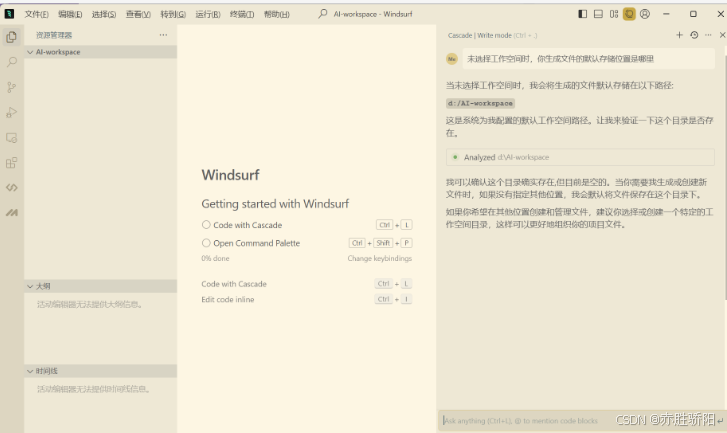Viewport: 727px width, 433px height.
Task: Open Explorer panel more actions ellipsis
Action: [163, 35]
